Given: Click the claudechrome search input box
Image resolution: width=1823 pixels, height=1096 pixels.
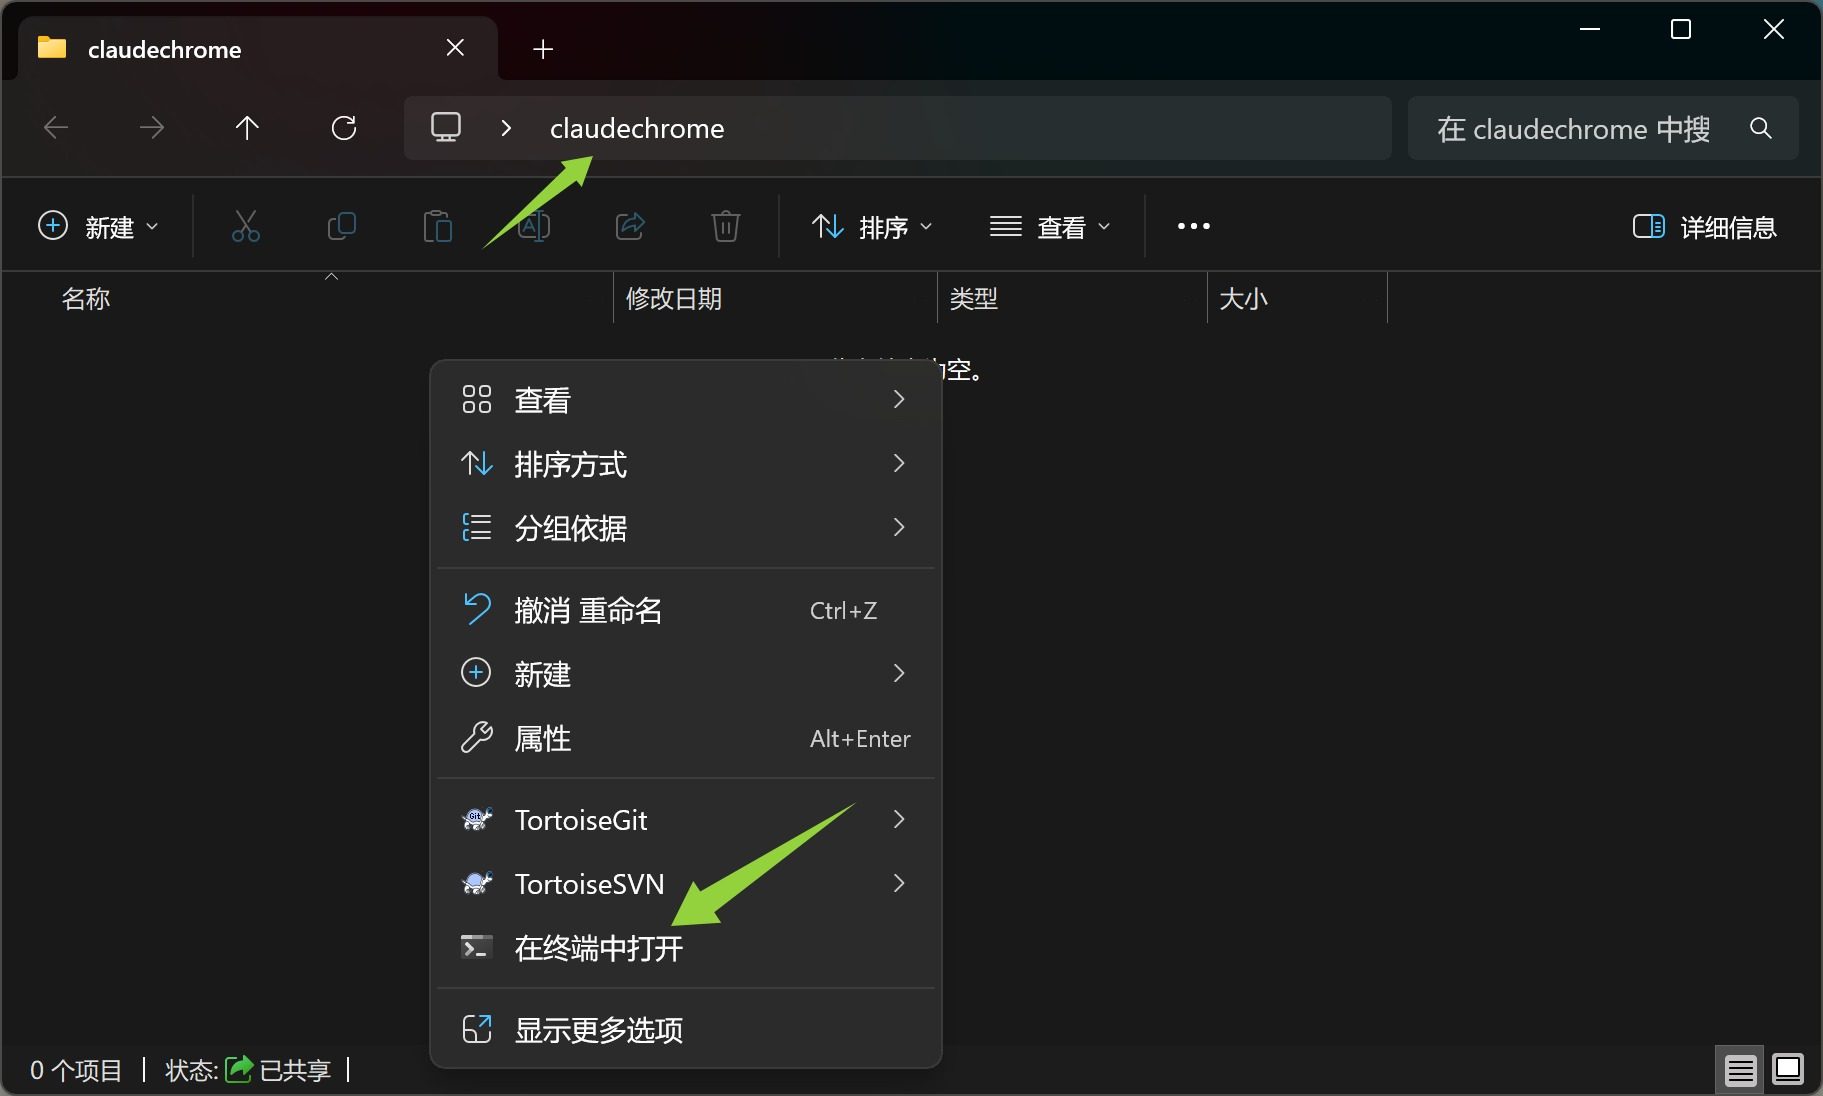Looking at the screenshot, I should [1573, 129].
